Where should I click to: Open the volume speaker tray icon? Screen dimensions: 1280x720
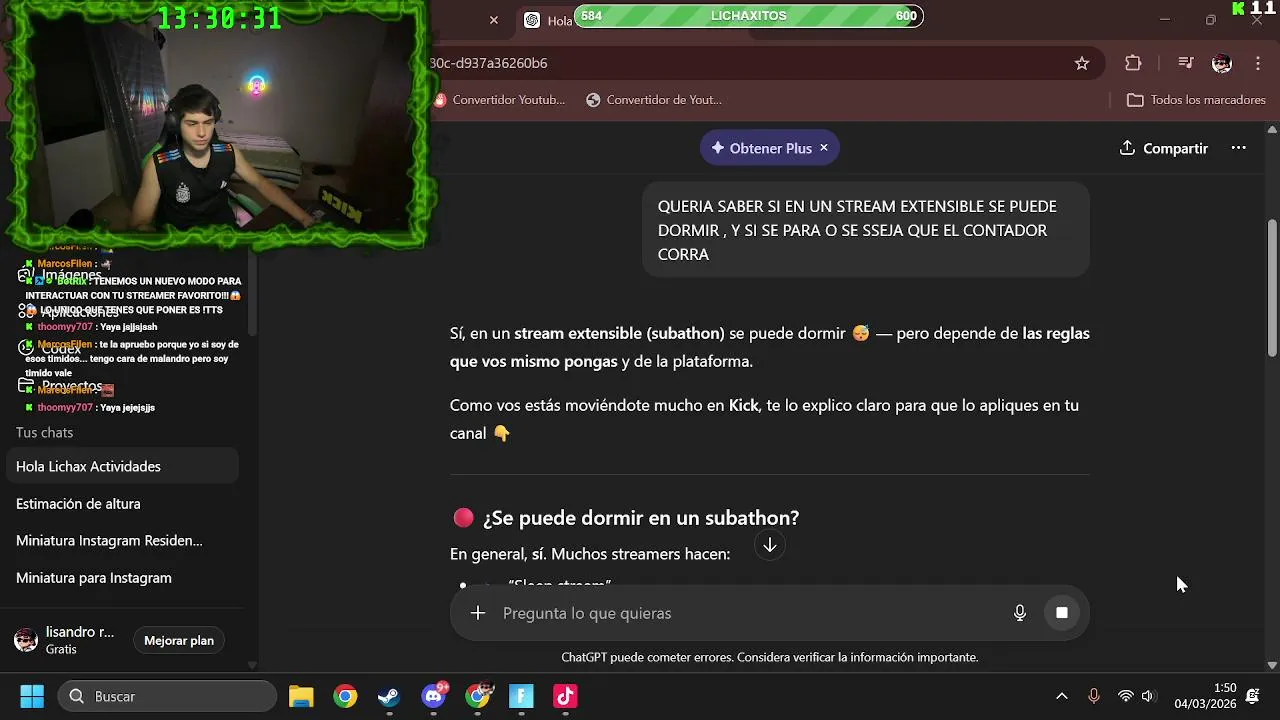point(1148,696)
